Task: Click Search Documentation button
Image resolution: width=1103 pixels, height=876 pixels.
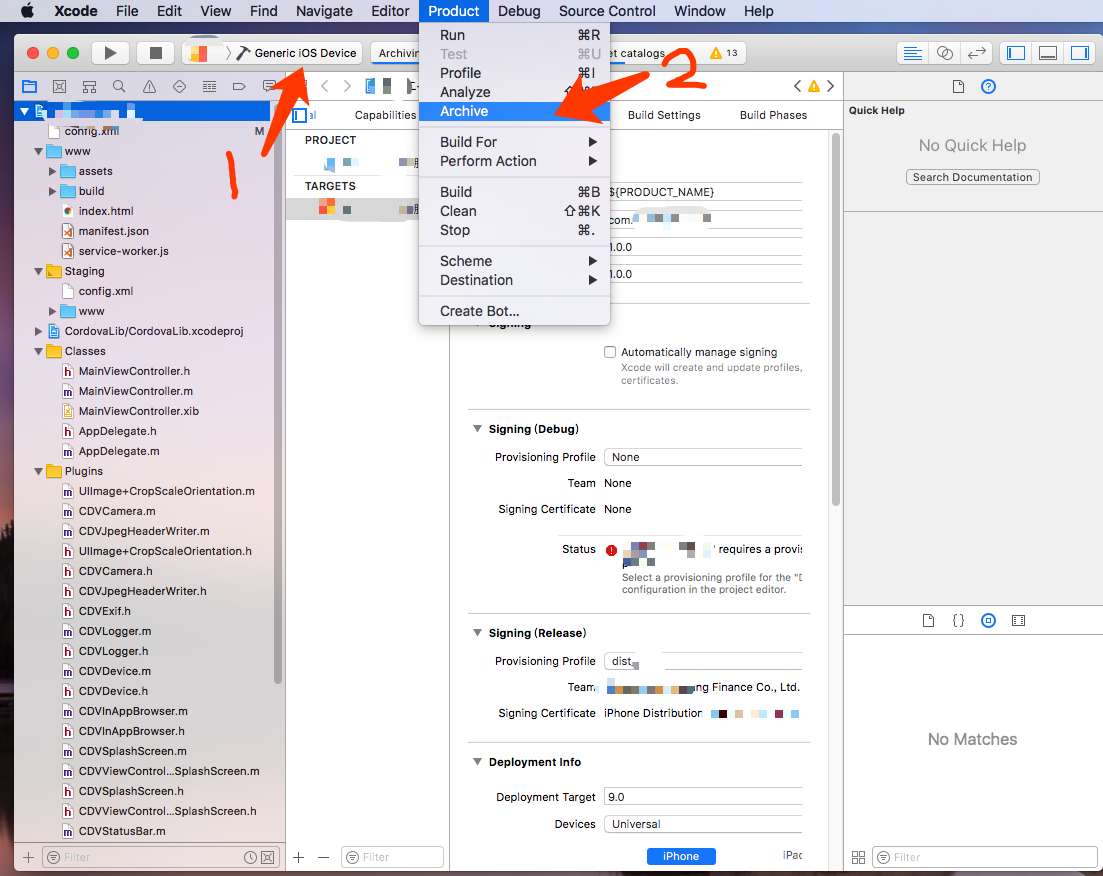Action: [x=972, y=177]
